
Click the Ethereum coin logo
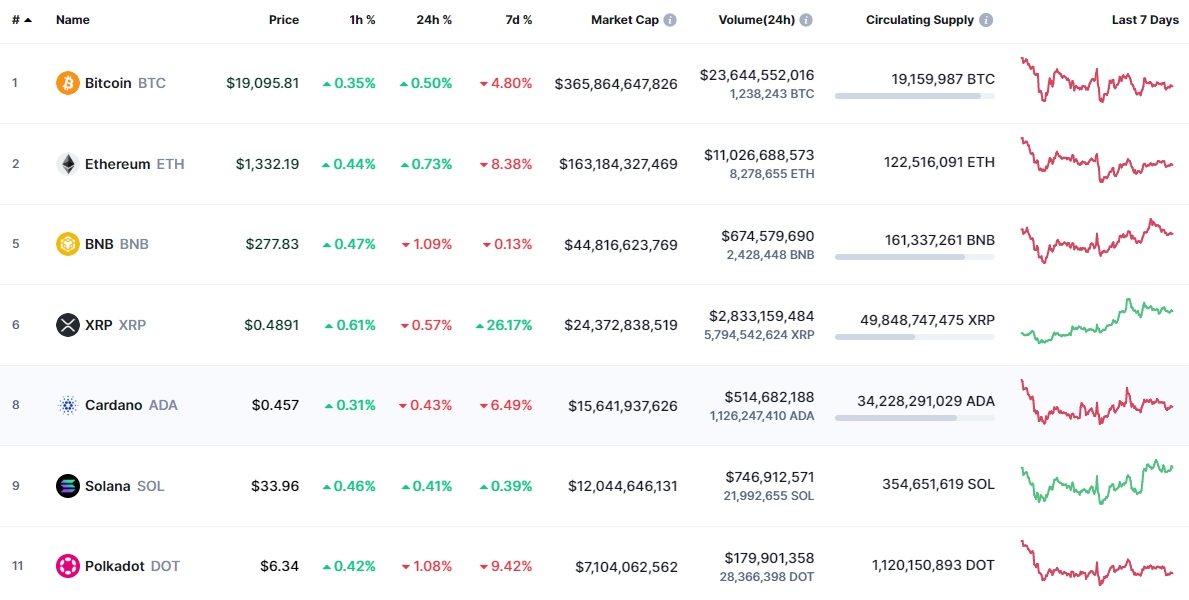point(67,164)
